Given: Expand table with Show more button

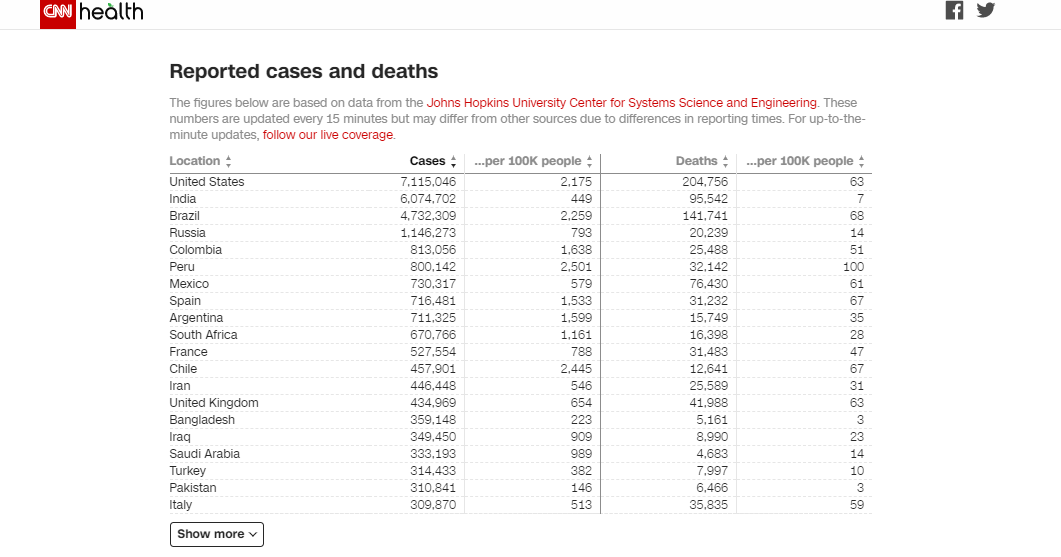Looking at the screenshot, I should pos(216,534).
